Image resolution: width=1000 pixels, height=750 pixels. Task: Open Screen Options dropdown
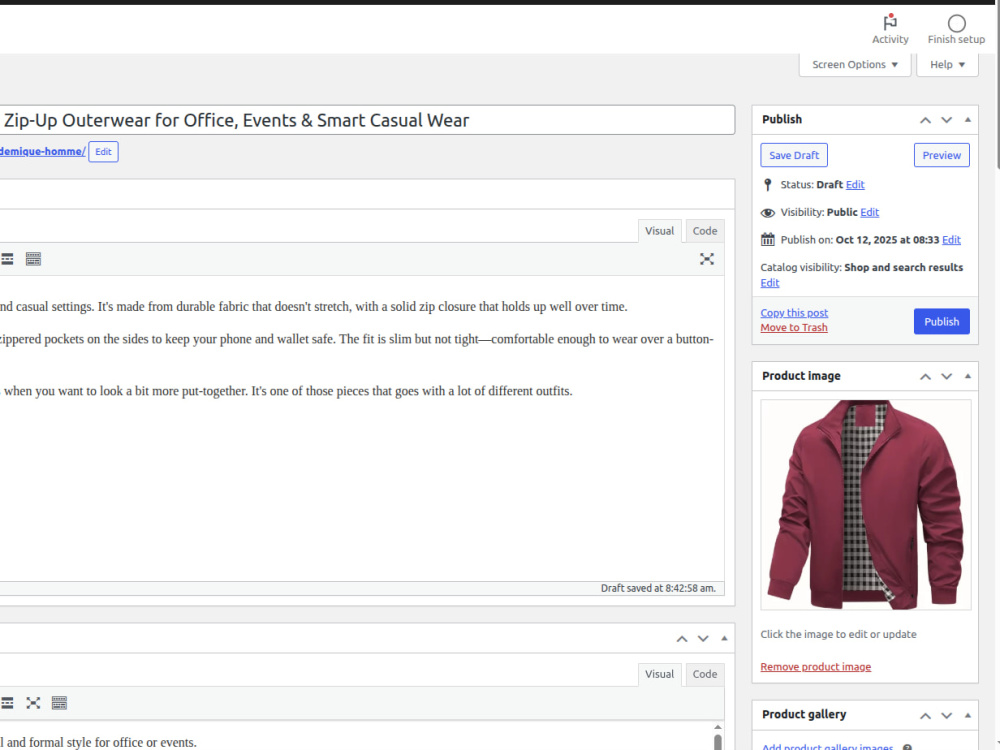pos(855,64)
